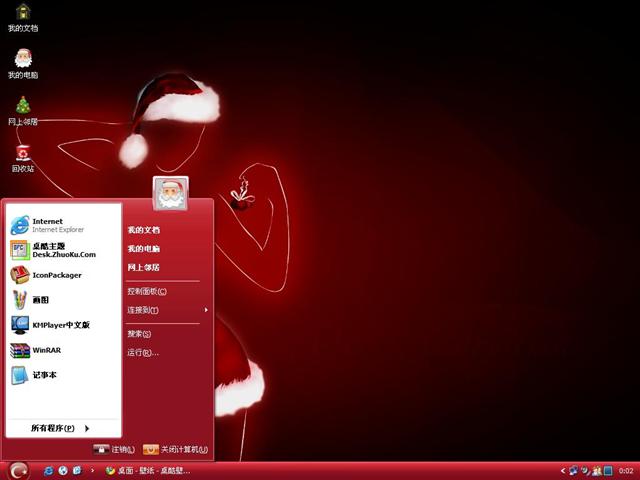Click the 注销(L) log off button
This screenshot has width=640, height=480.
coord(113,450)
